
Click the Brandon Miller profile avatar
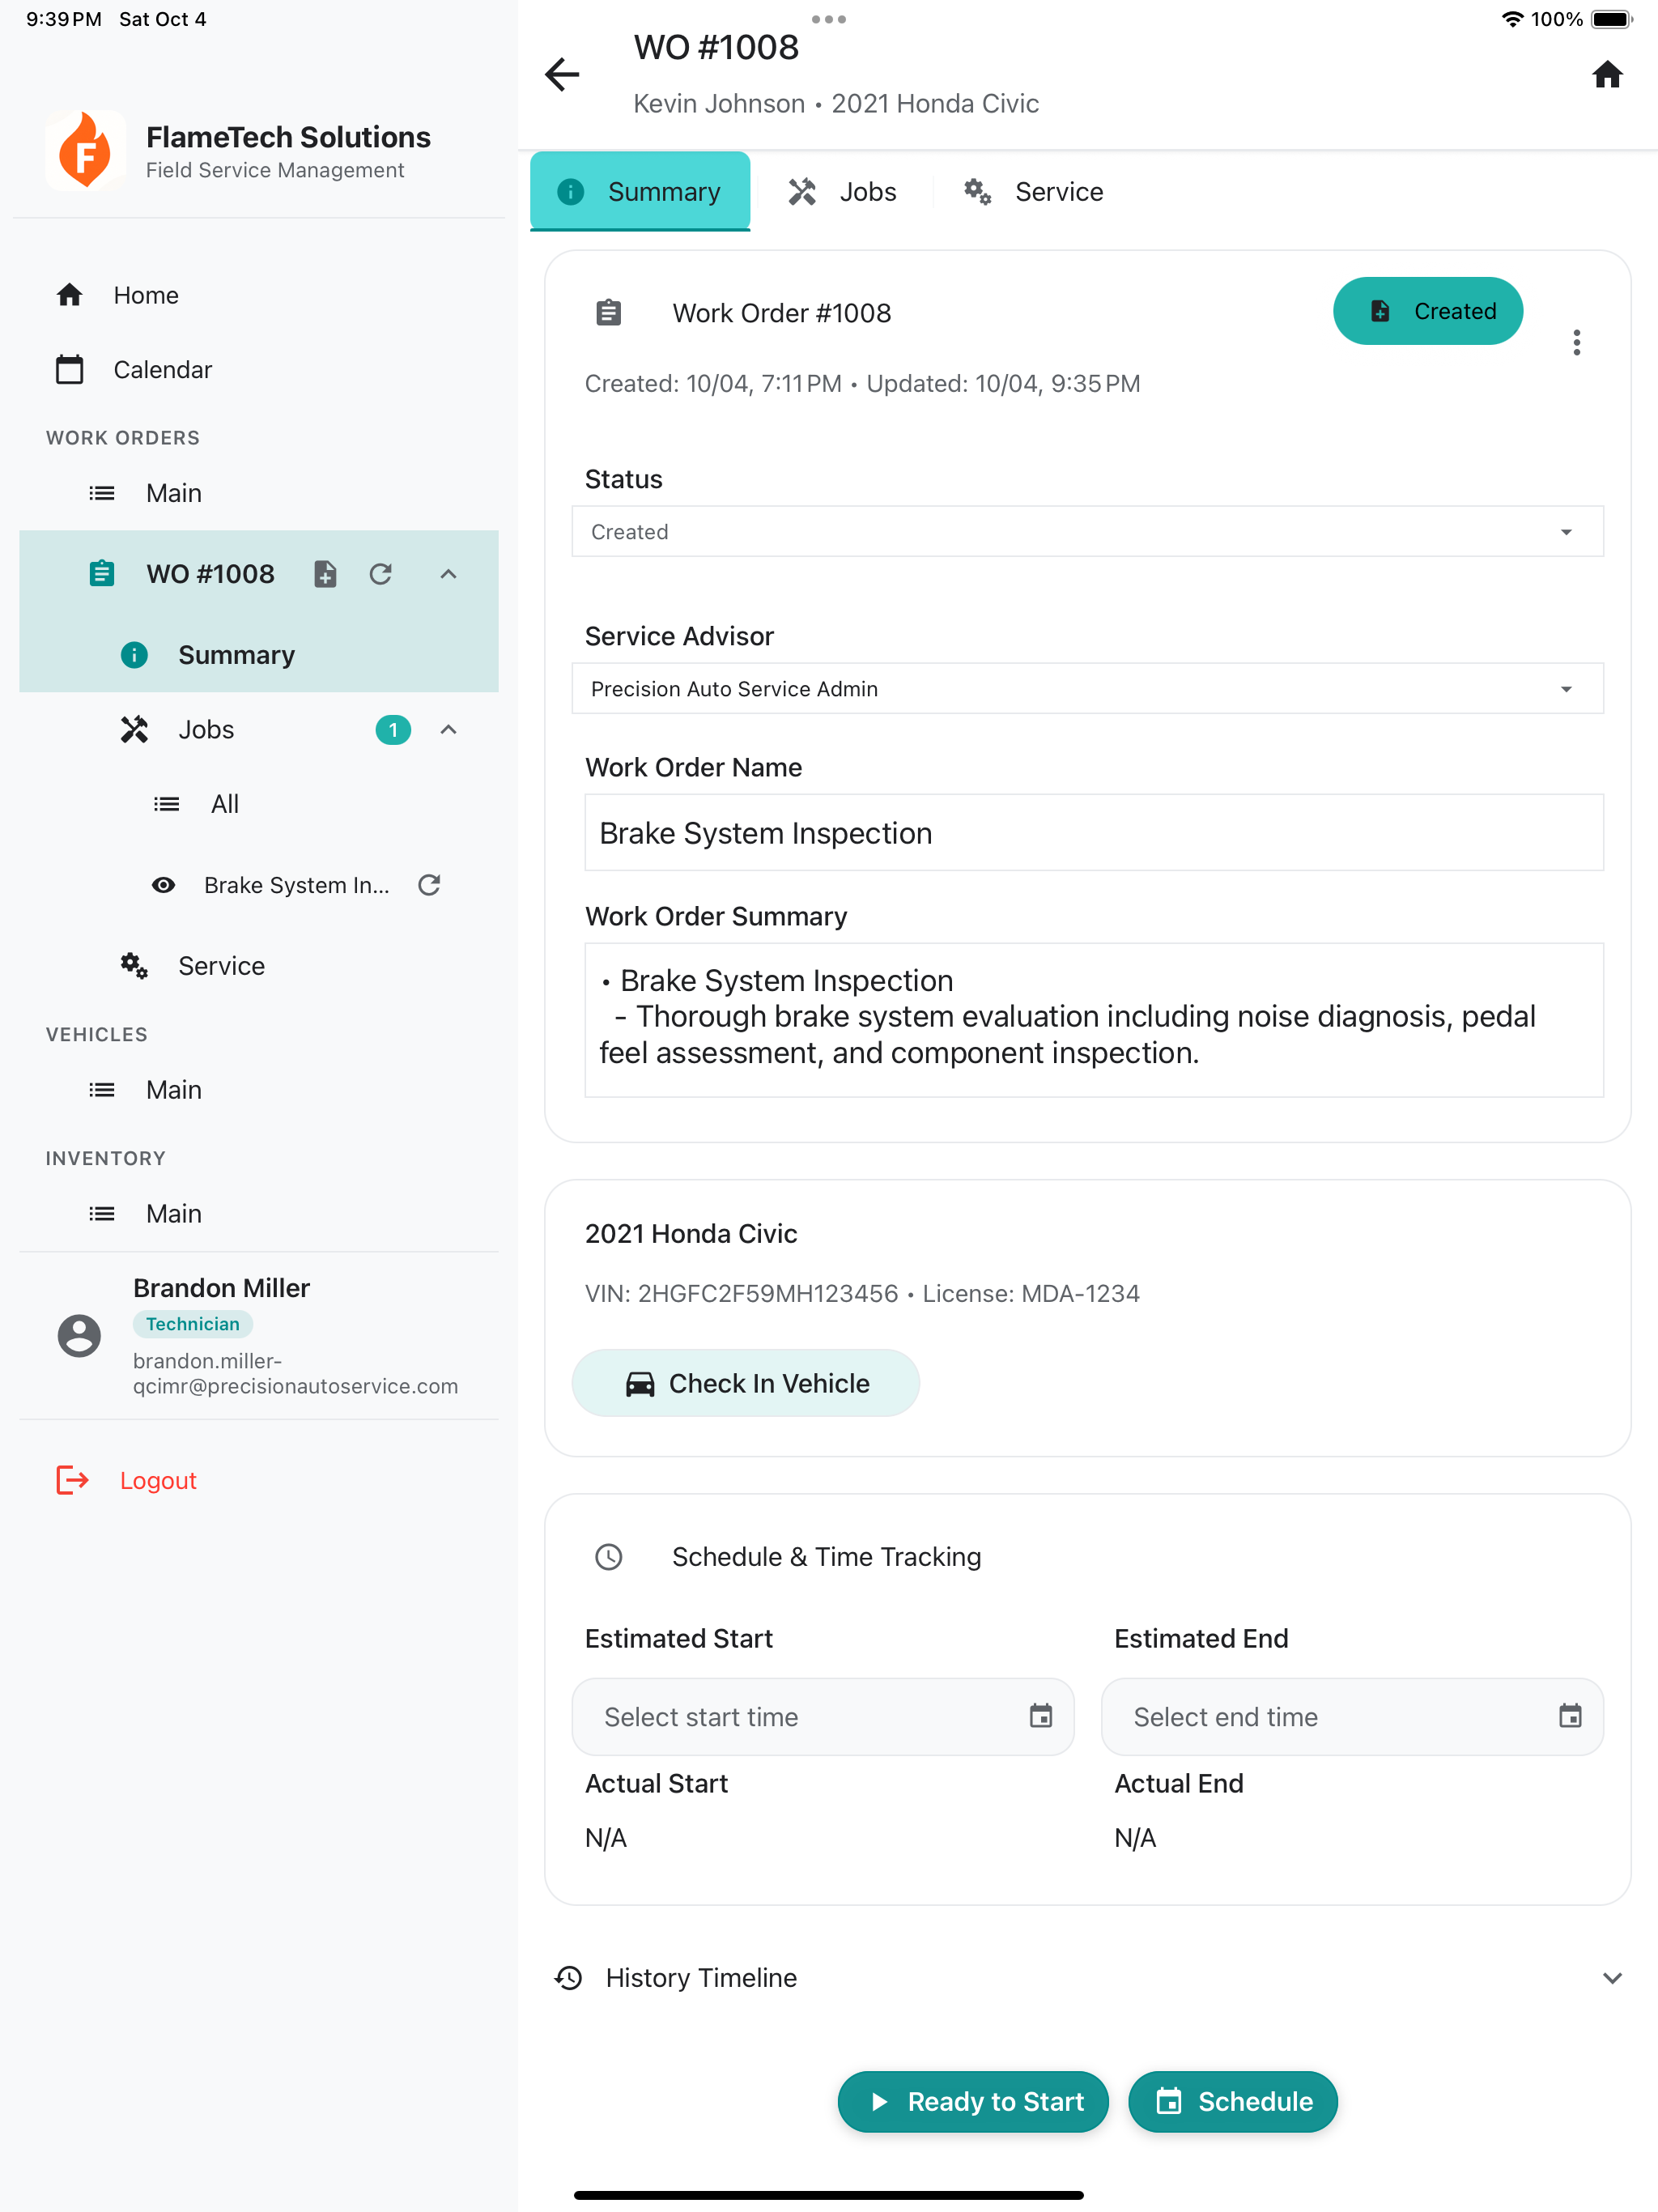[x=79, y=1335]
